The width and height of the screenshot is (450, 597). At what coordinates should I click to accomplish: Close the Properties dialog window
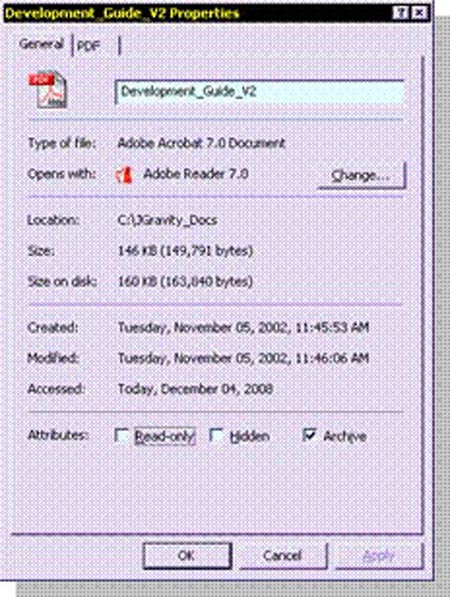pyautogui.click(x=419, y=13)
